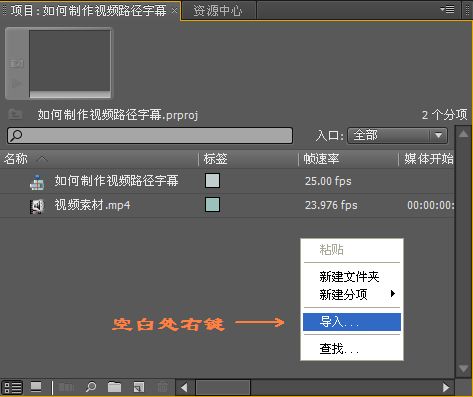Switch to list view icon
The image size is (473, 397).
(12, 387)
